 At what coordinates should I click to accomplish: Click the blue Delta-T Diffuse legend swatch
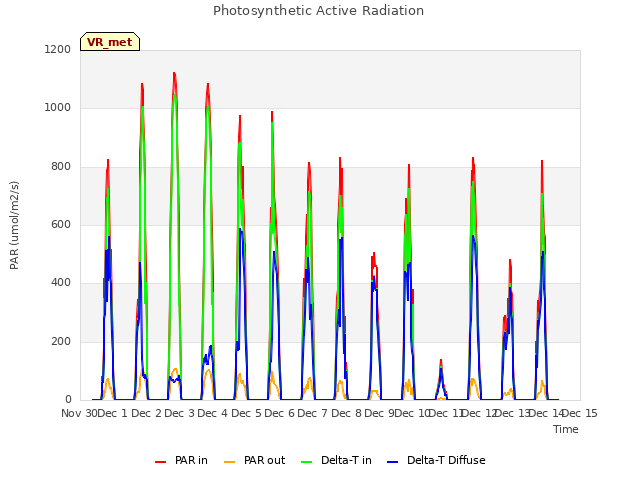tap(392, 462)
